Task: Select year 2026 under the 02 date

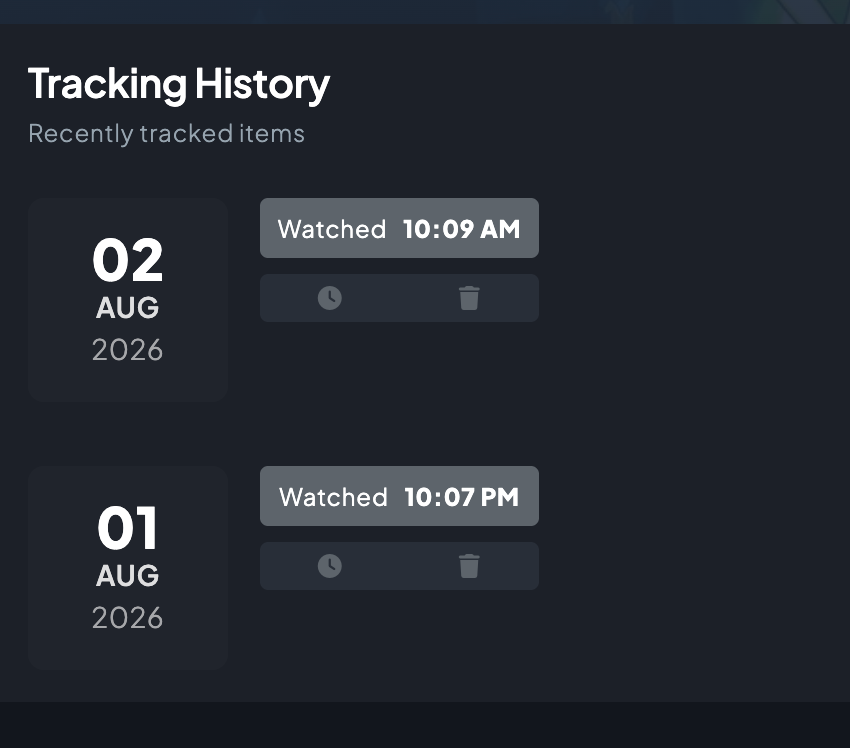Action: [x=127, y=350]
